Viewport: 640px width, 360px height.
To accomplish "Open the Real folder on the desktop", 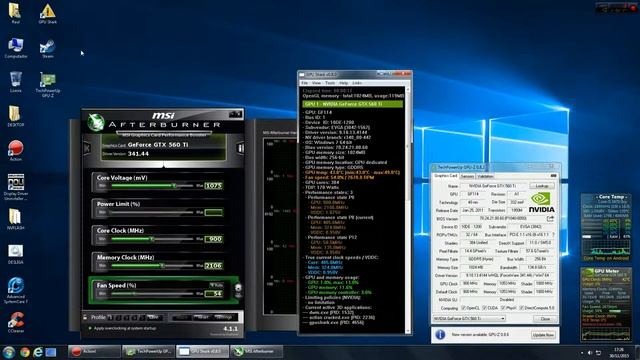I will [x=16, y=13].
